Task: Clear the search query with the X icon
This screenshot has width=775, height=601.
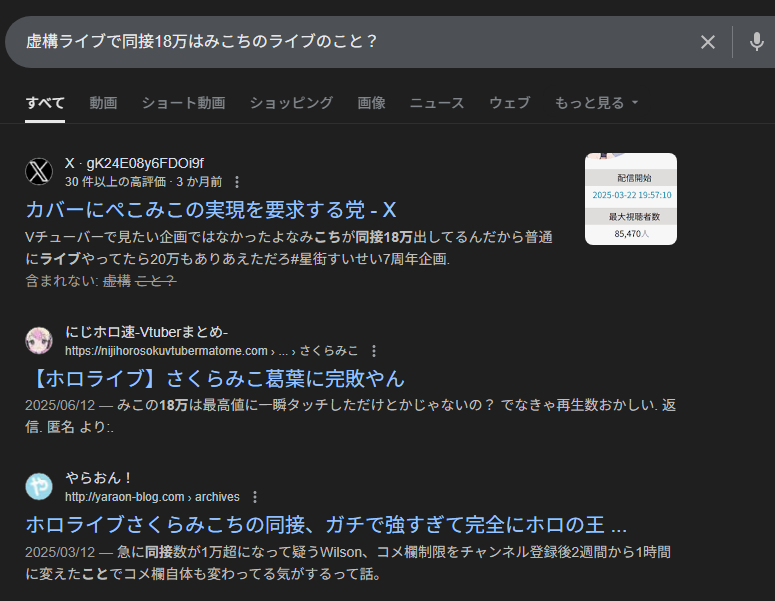Action: click(708, 42)
